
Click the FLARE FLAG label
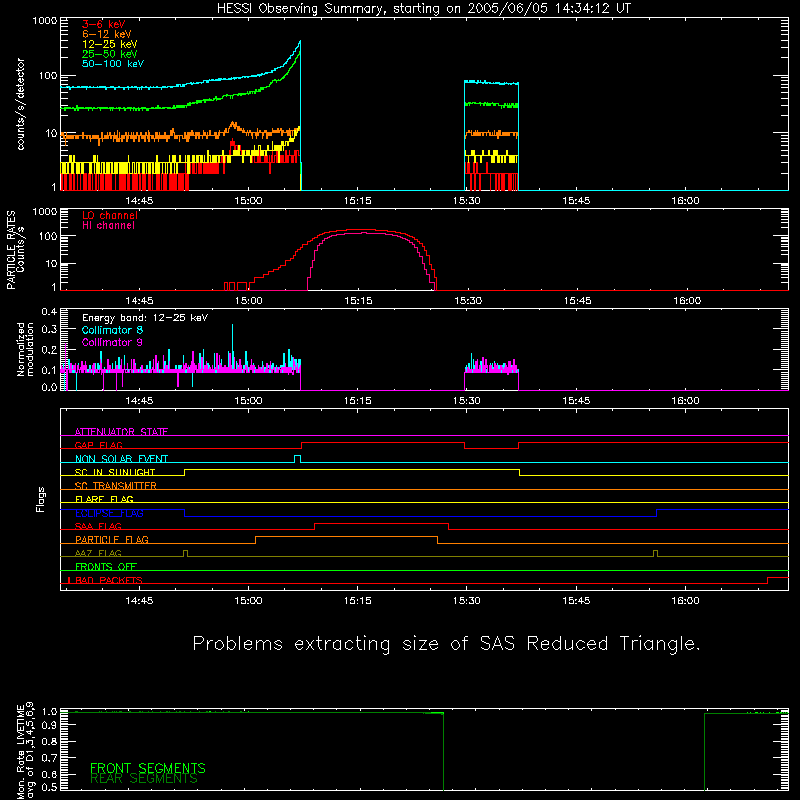pyautogui.click(x=104, y=499)
